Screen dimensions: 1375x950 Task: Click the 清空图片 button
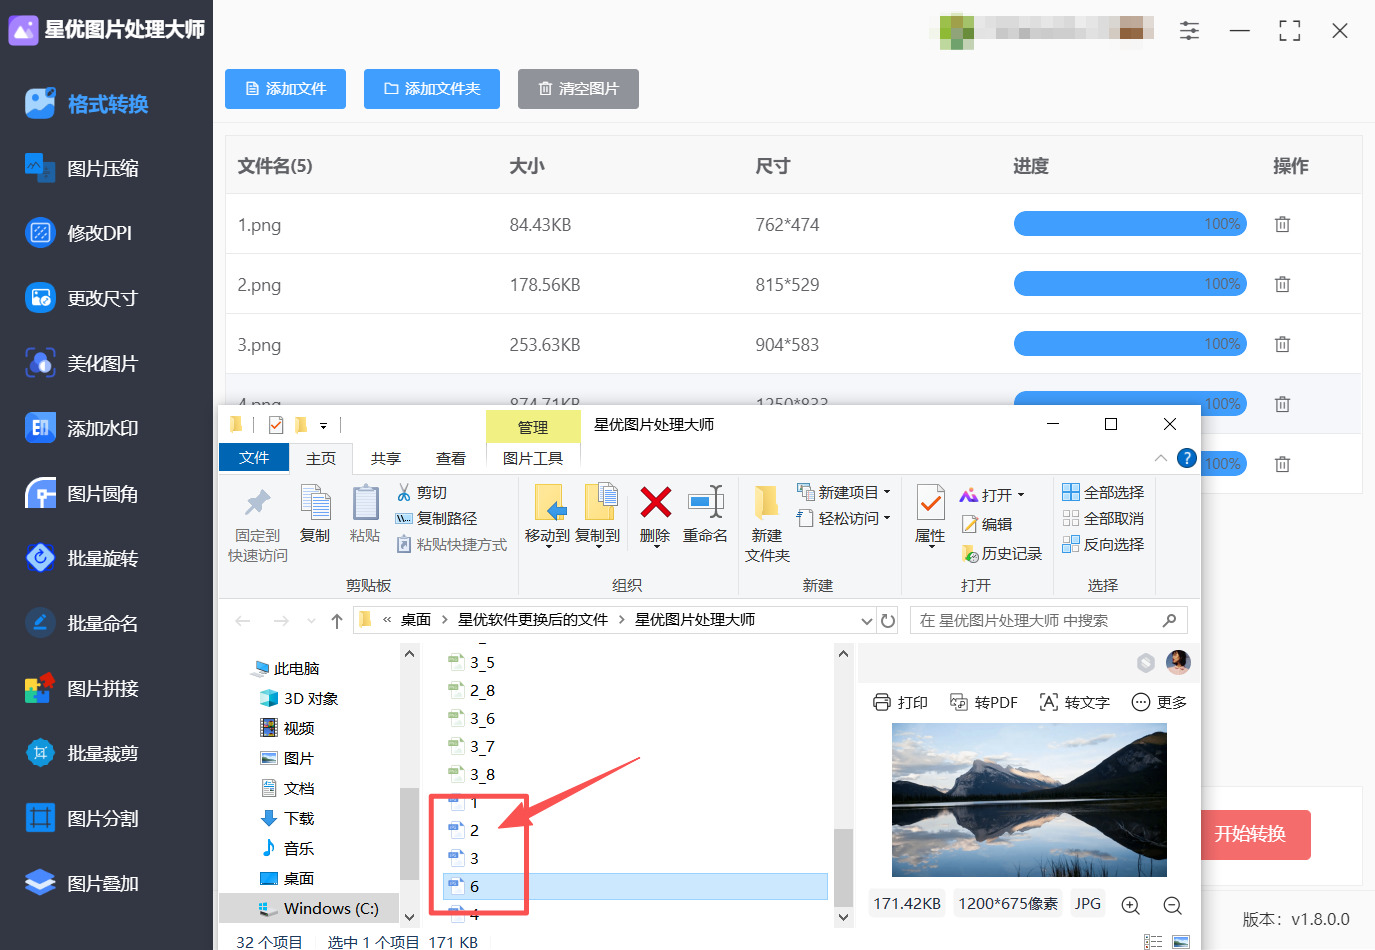pos(578,89)
